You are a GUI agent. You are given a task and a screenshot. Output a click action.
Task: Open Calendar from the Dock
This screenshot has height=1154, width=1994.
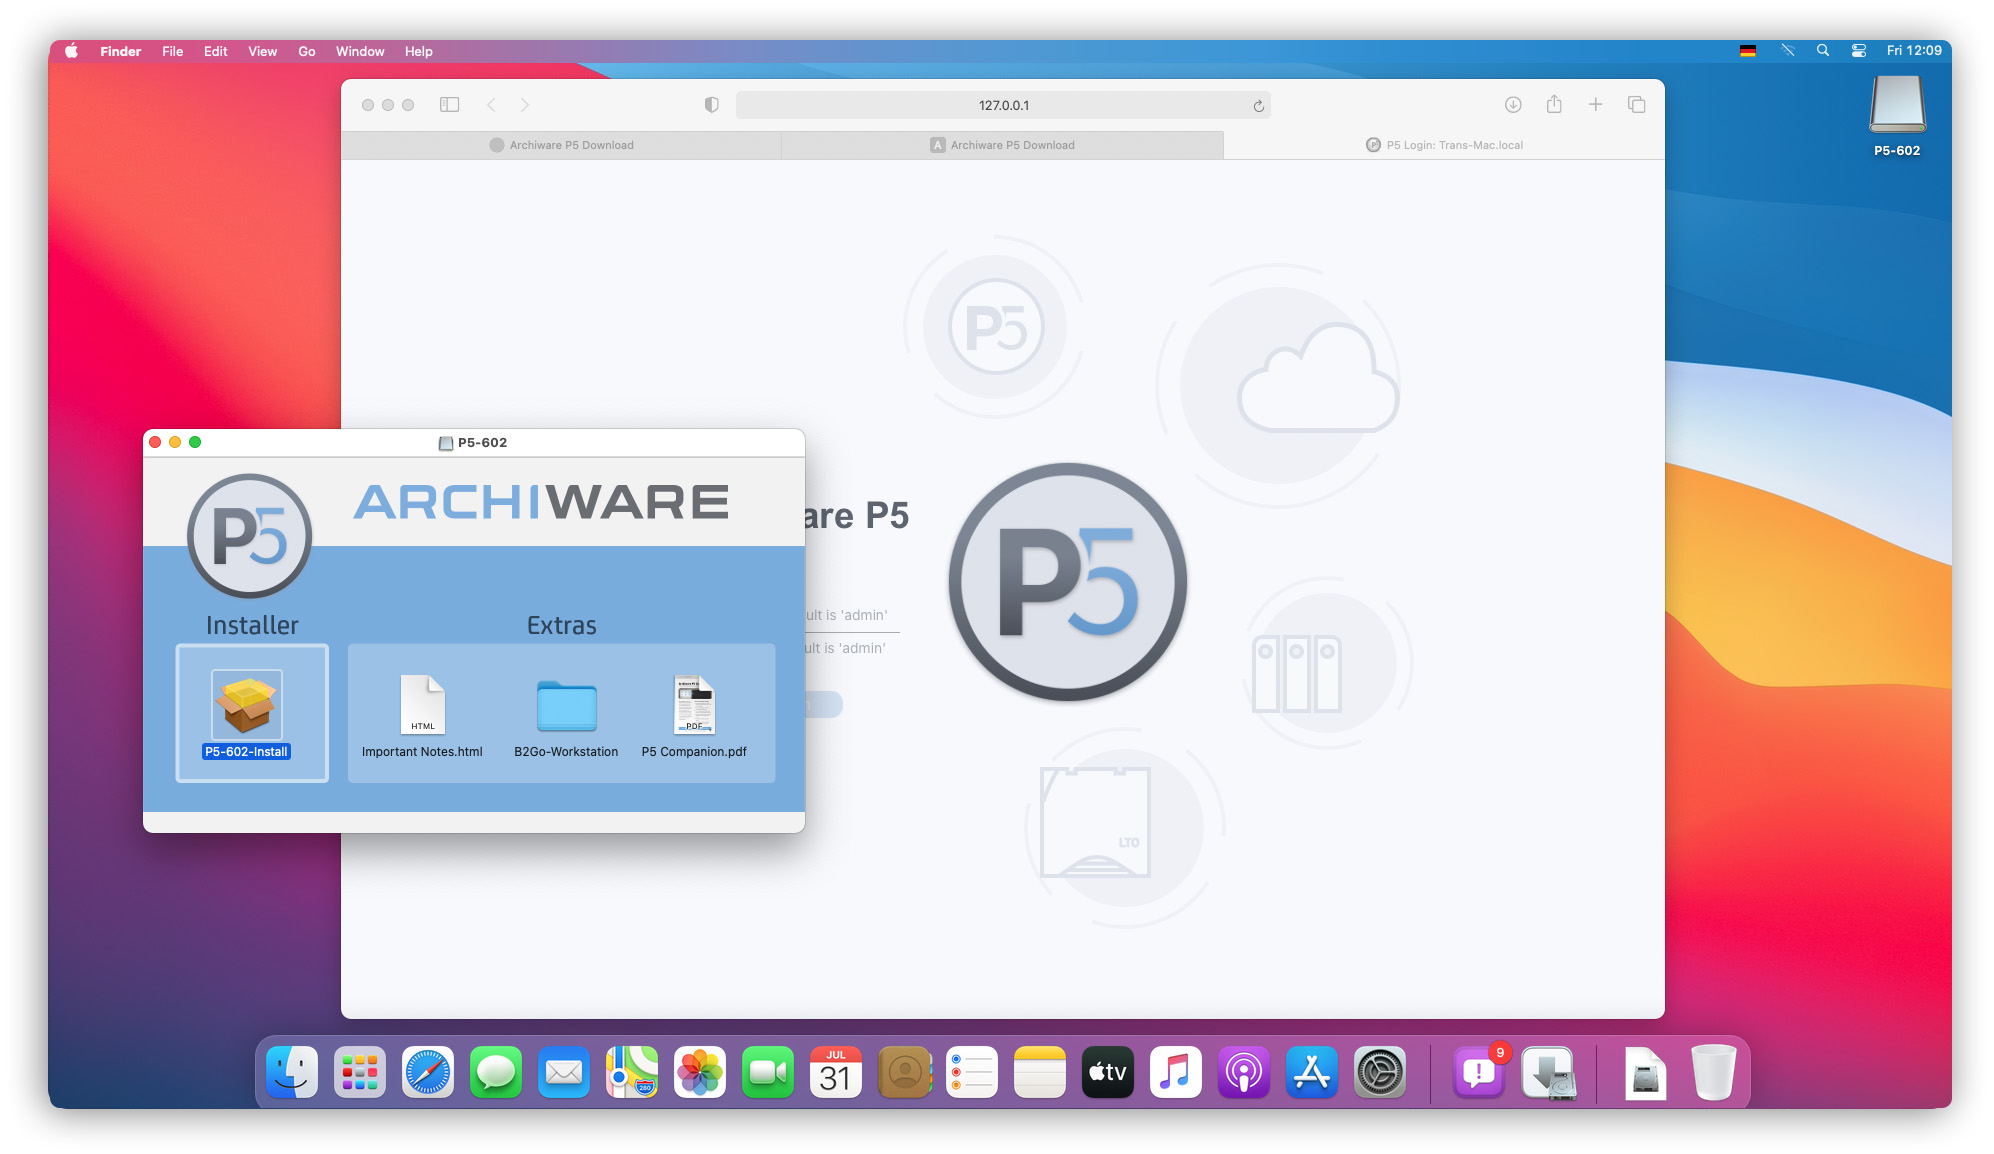tap(836, 1073)
